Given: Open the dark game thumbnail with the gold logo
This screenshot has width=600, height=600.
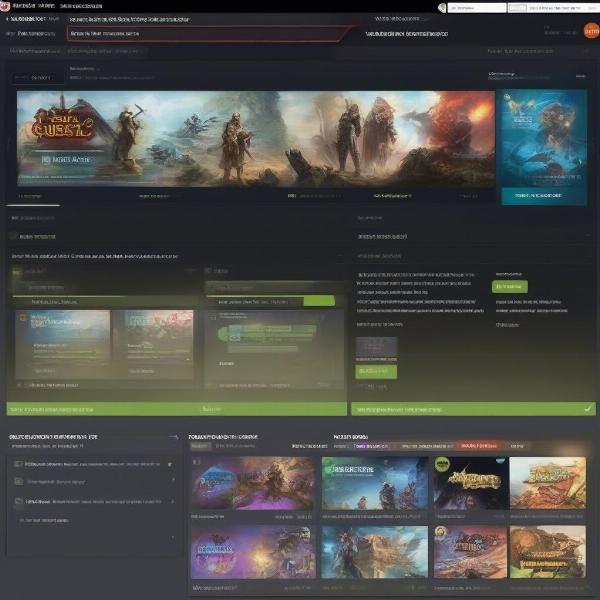Looking at the screenshot, I should point(471,483).
